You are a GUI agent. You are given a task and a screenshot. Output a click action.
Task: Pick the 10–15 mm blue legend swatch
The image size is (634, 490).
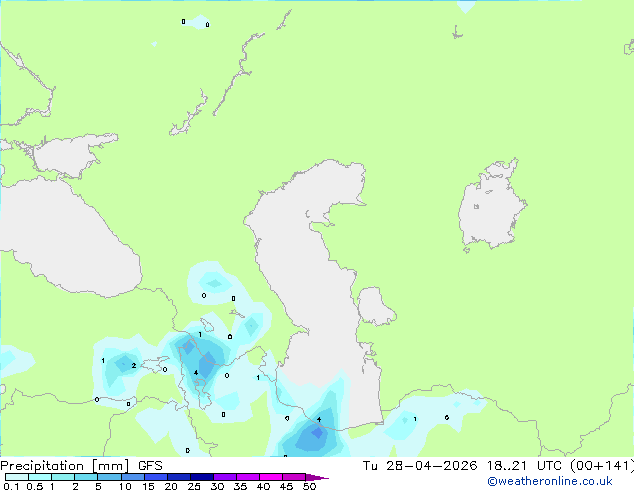pyautogui.click(x=132, y=477)
